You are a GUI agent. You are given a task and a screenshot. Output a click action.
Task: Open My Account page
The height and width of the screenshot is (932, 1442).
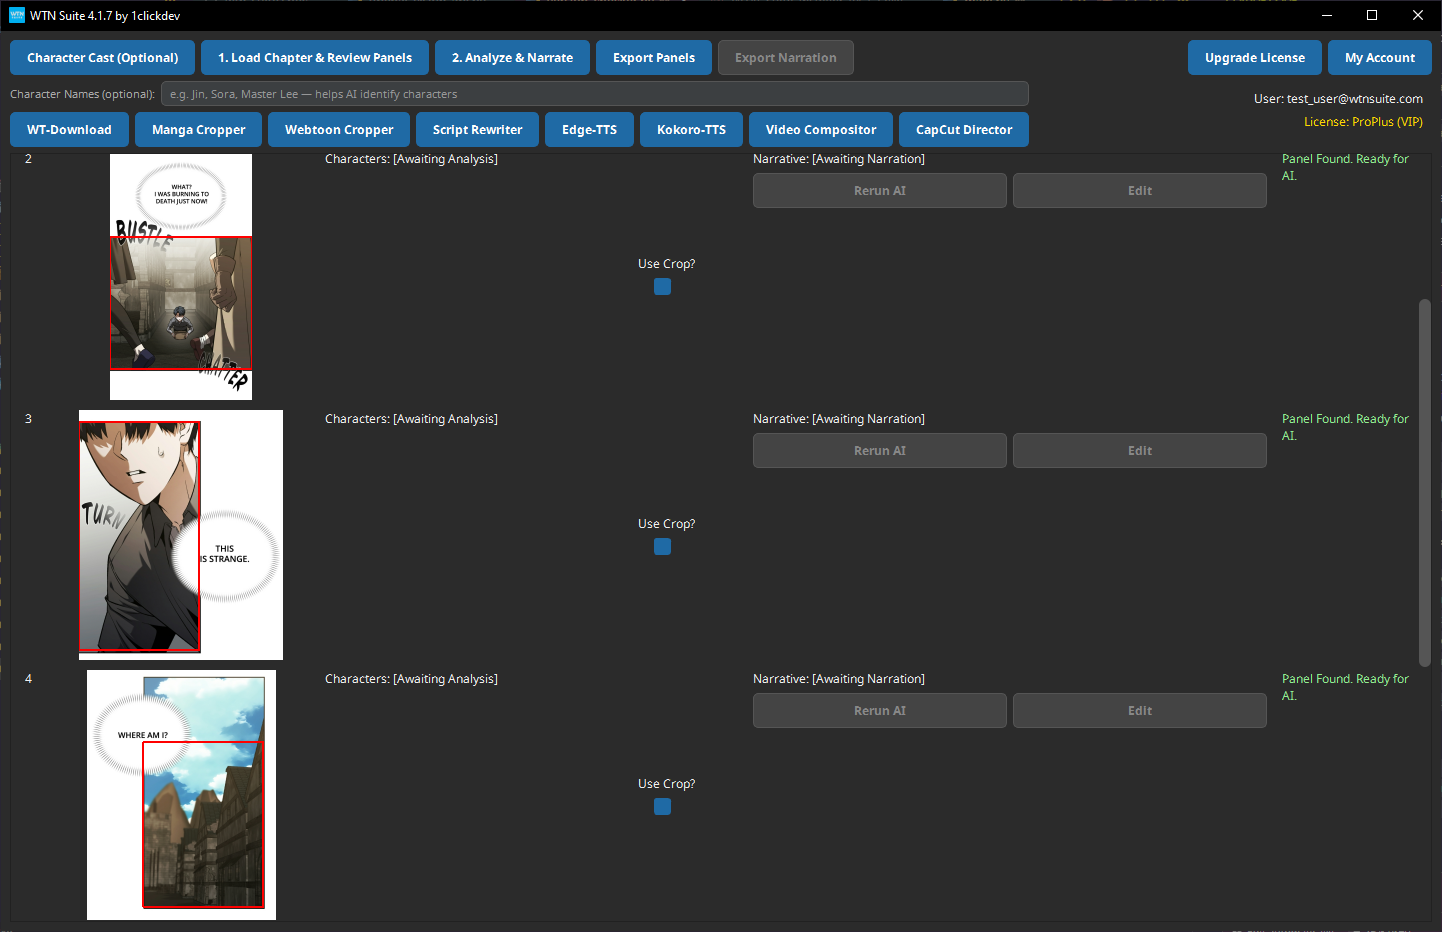pos(1380,57)
